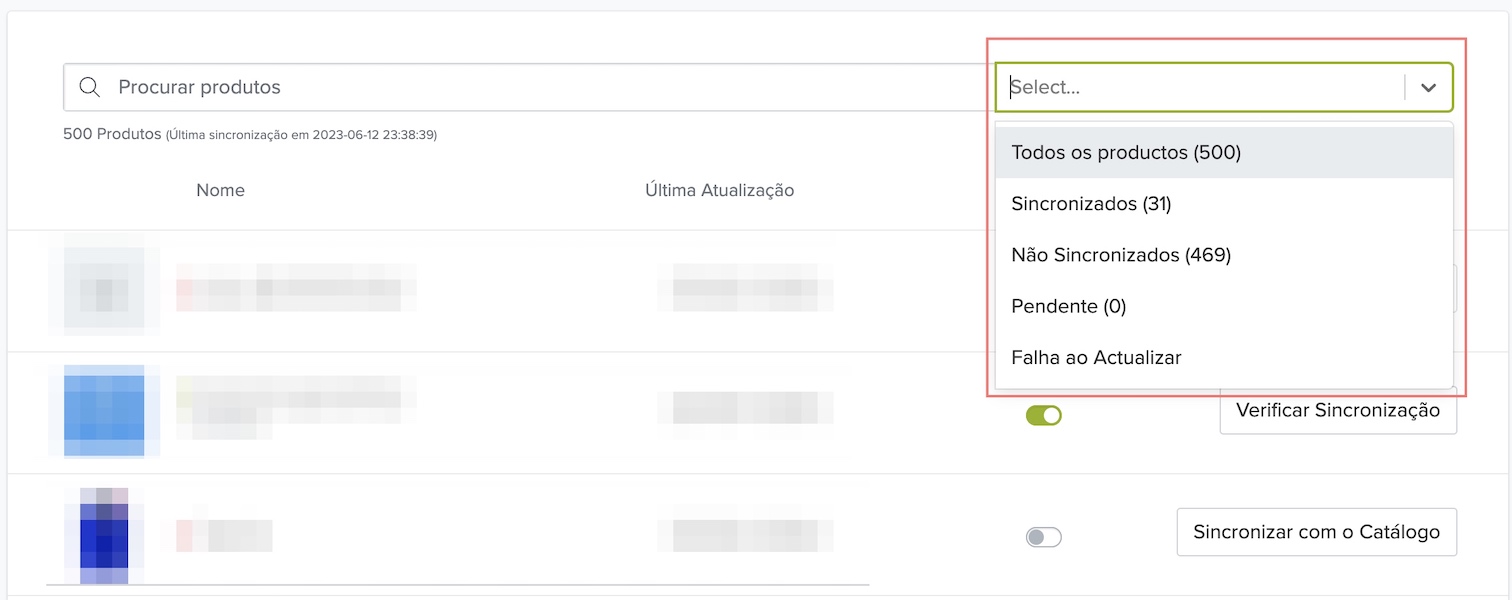1512x600 pixels.
Task: Open the dark blue bottle thumbnail
Action: coord(104,535)
